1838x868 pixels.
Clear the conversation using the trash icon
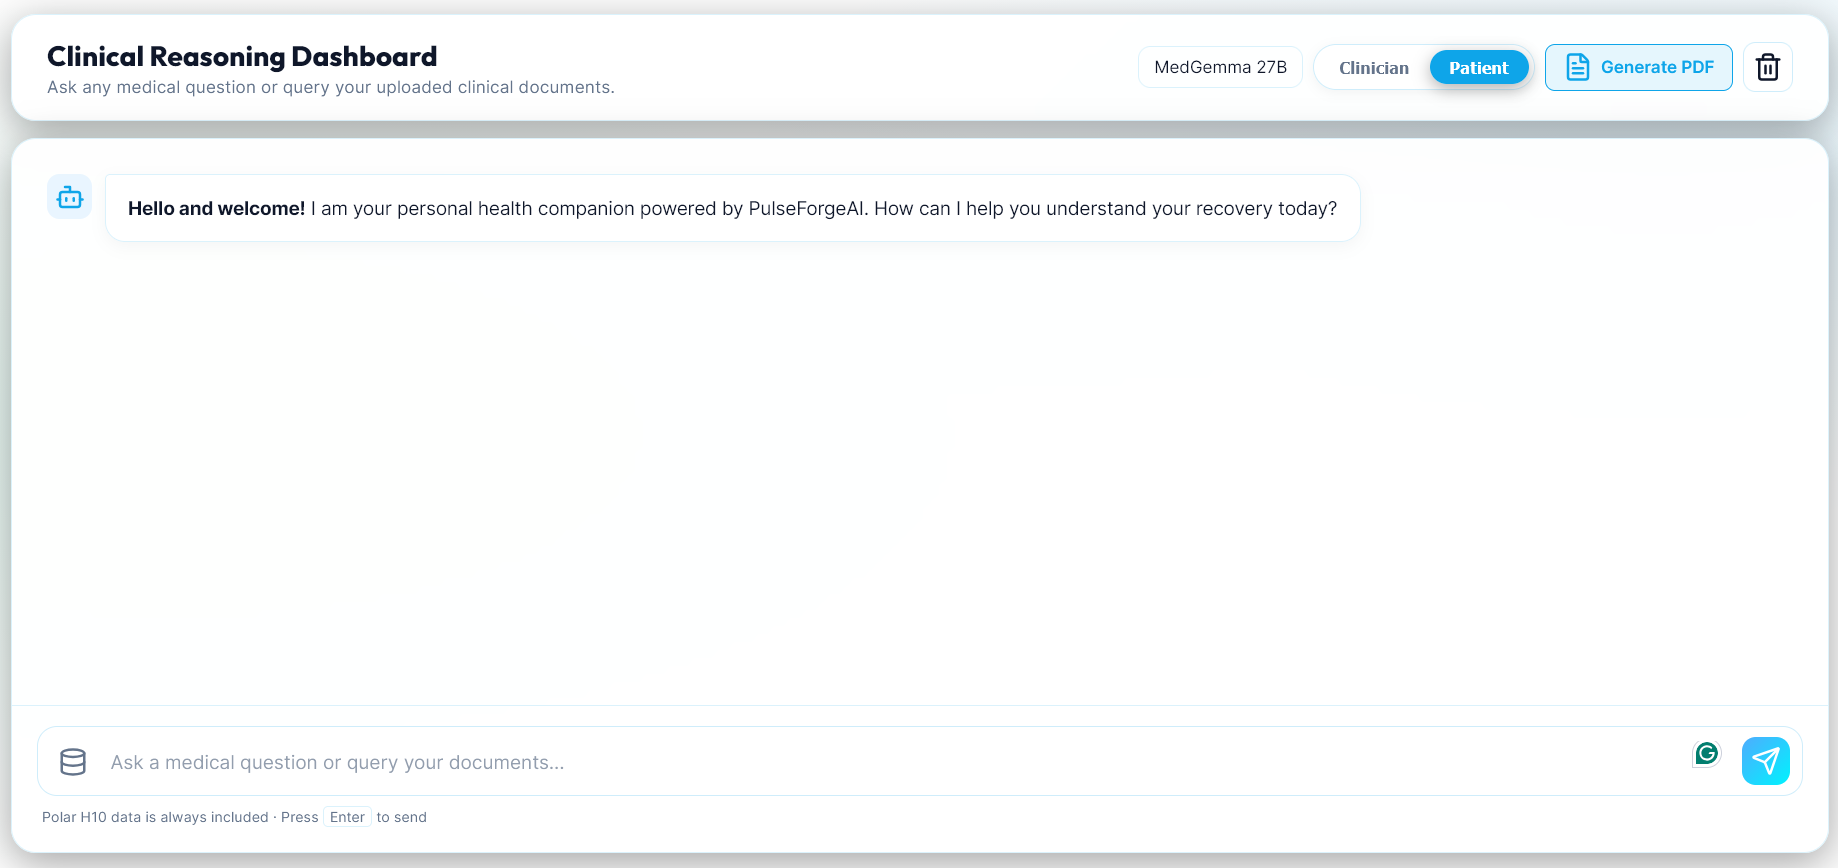1768,66
